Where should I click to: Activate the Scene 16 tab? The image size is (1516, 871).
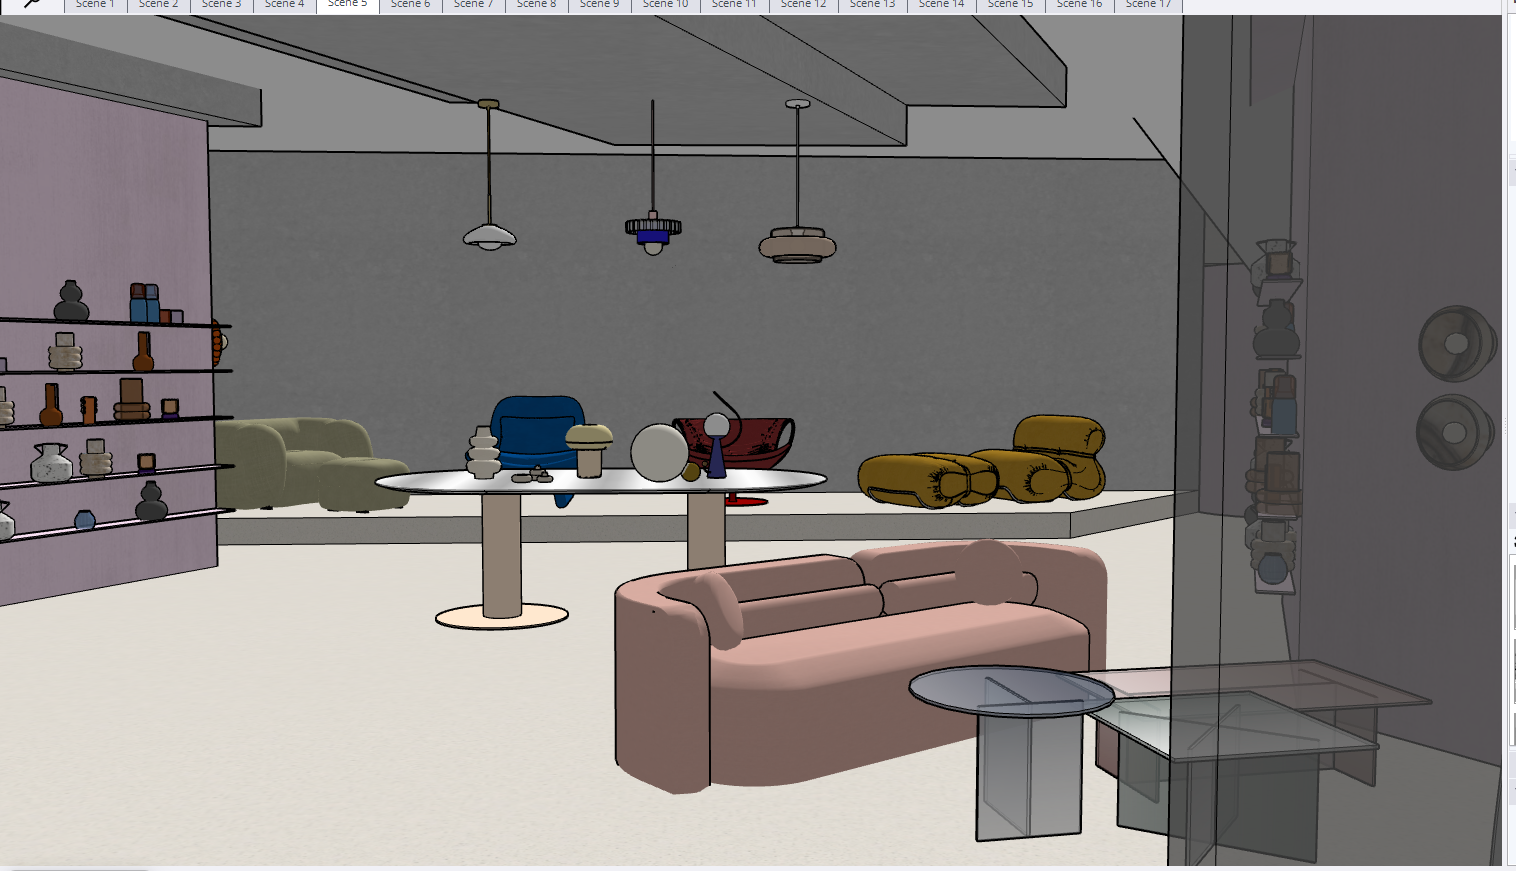click(1079, 5)
